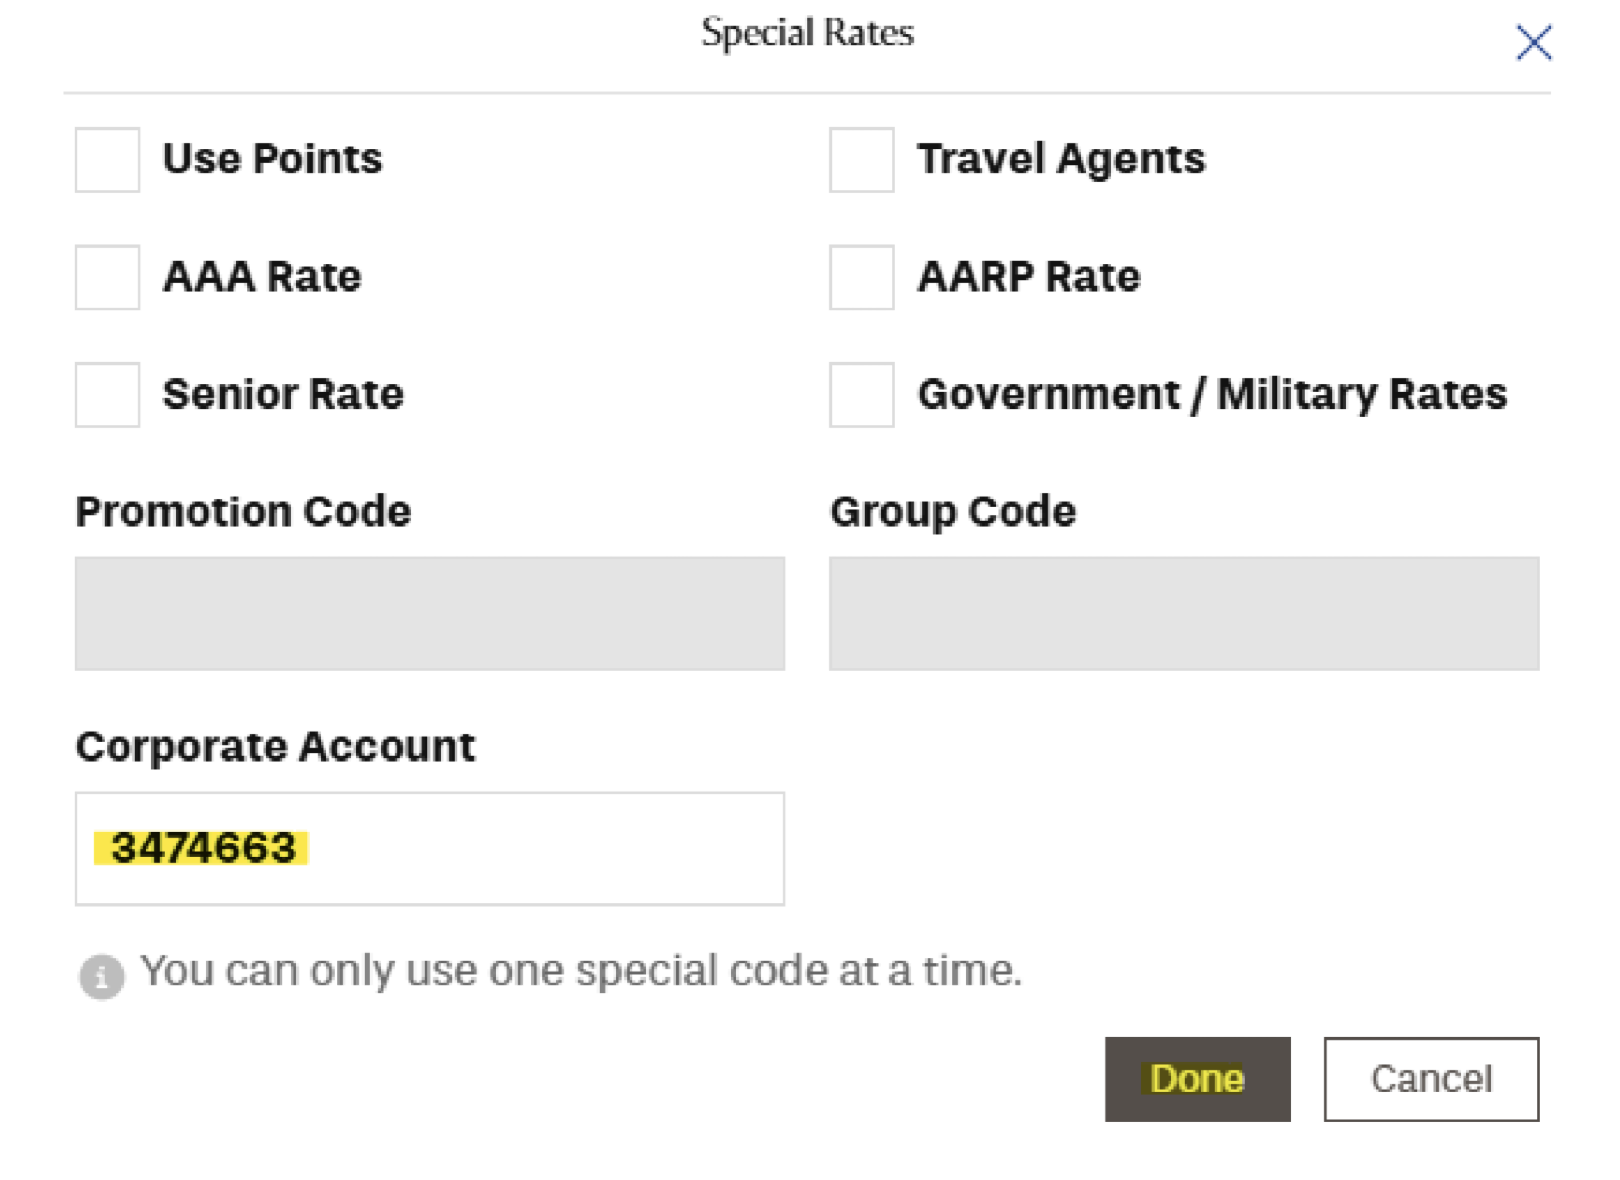Click the AAA Rate label text

point(262,277)
